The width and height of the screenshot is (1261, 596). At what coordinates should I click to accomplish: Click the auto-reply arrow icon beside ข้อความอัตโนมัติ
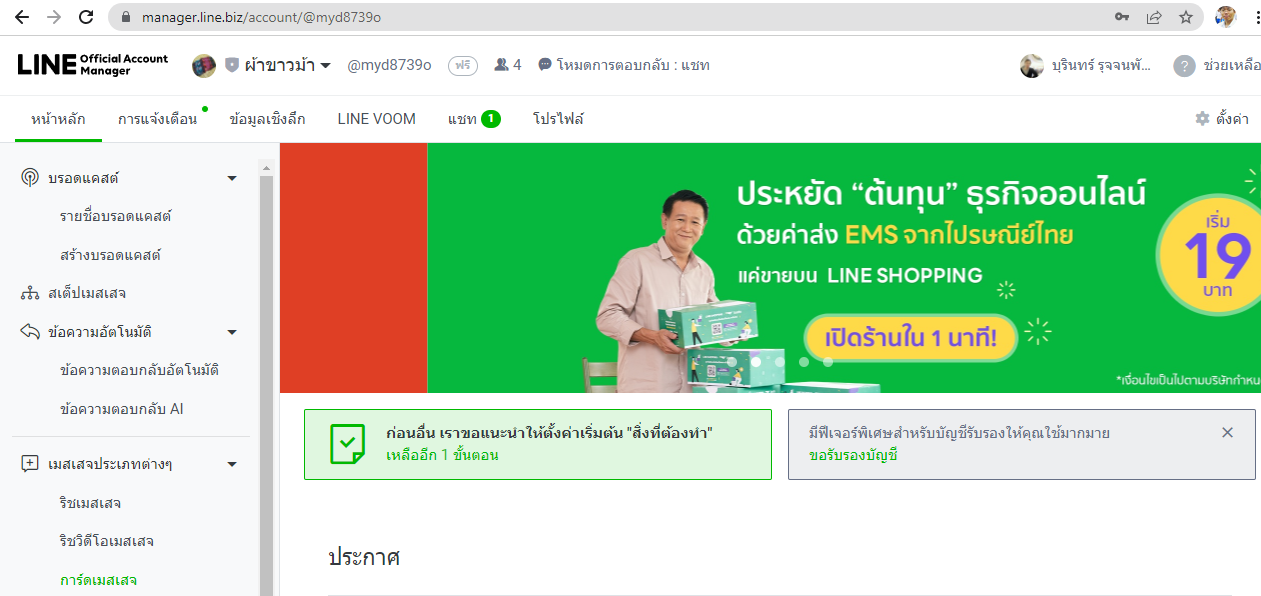(30, 331)
